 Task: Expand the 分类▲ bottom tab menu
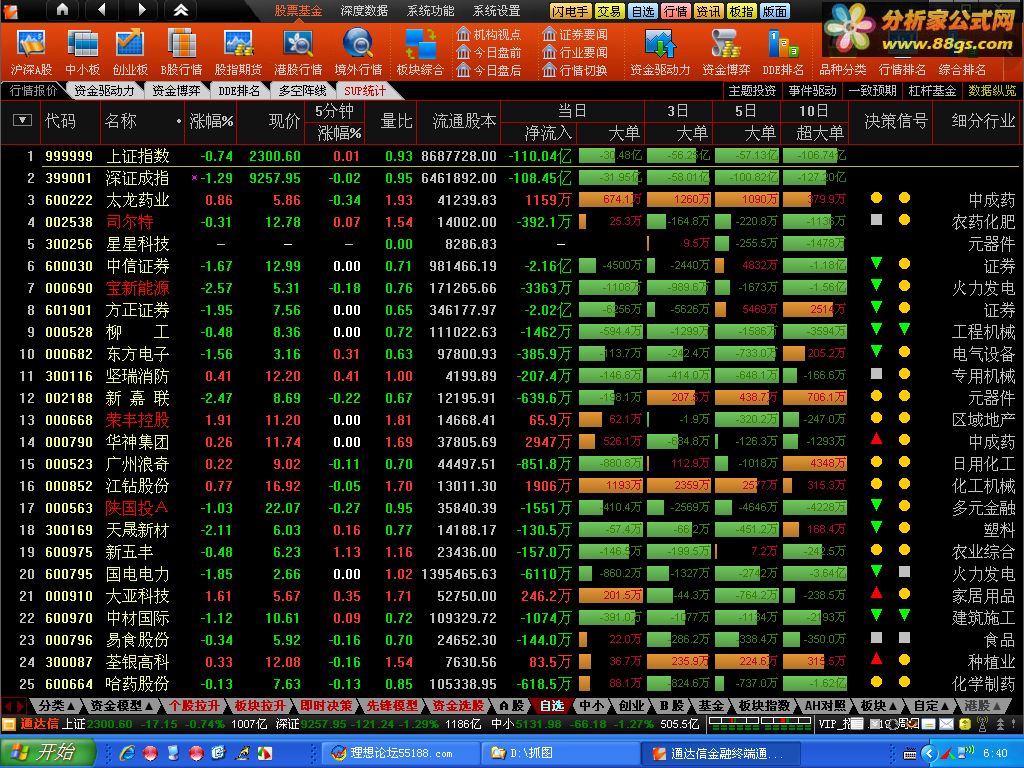[57, 706]
